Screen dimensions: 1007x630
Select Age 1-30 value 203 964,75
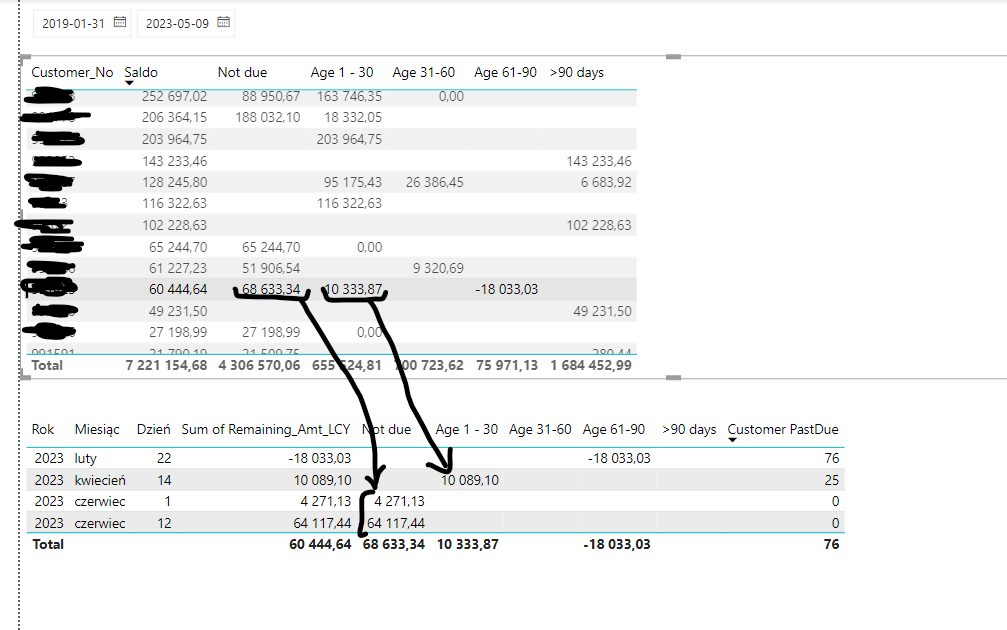click(x=349, y=139)
